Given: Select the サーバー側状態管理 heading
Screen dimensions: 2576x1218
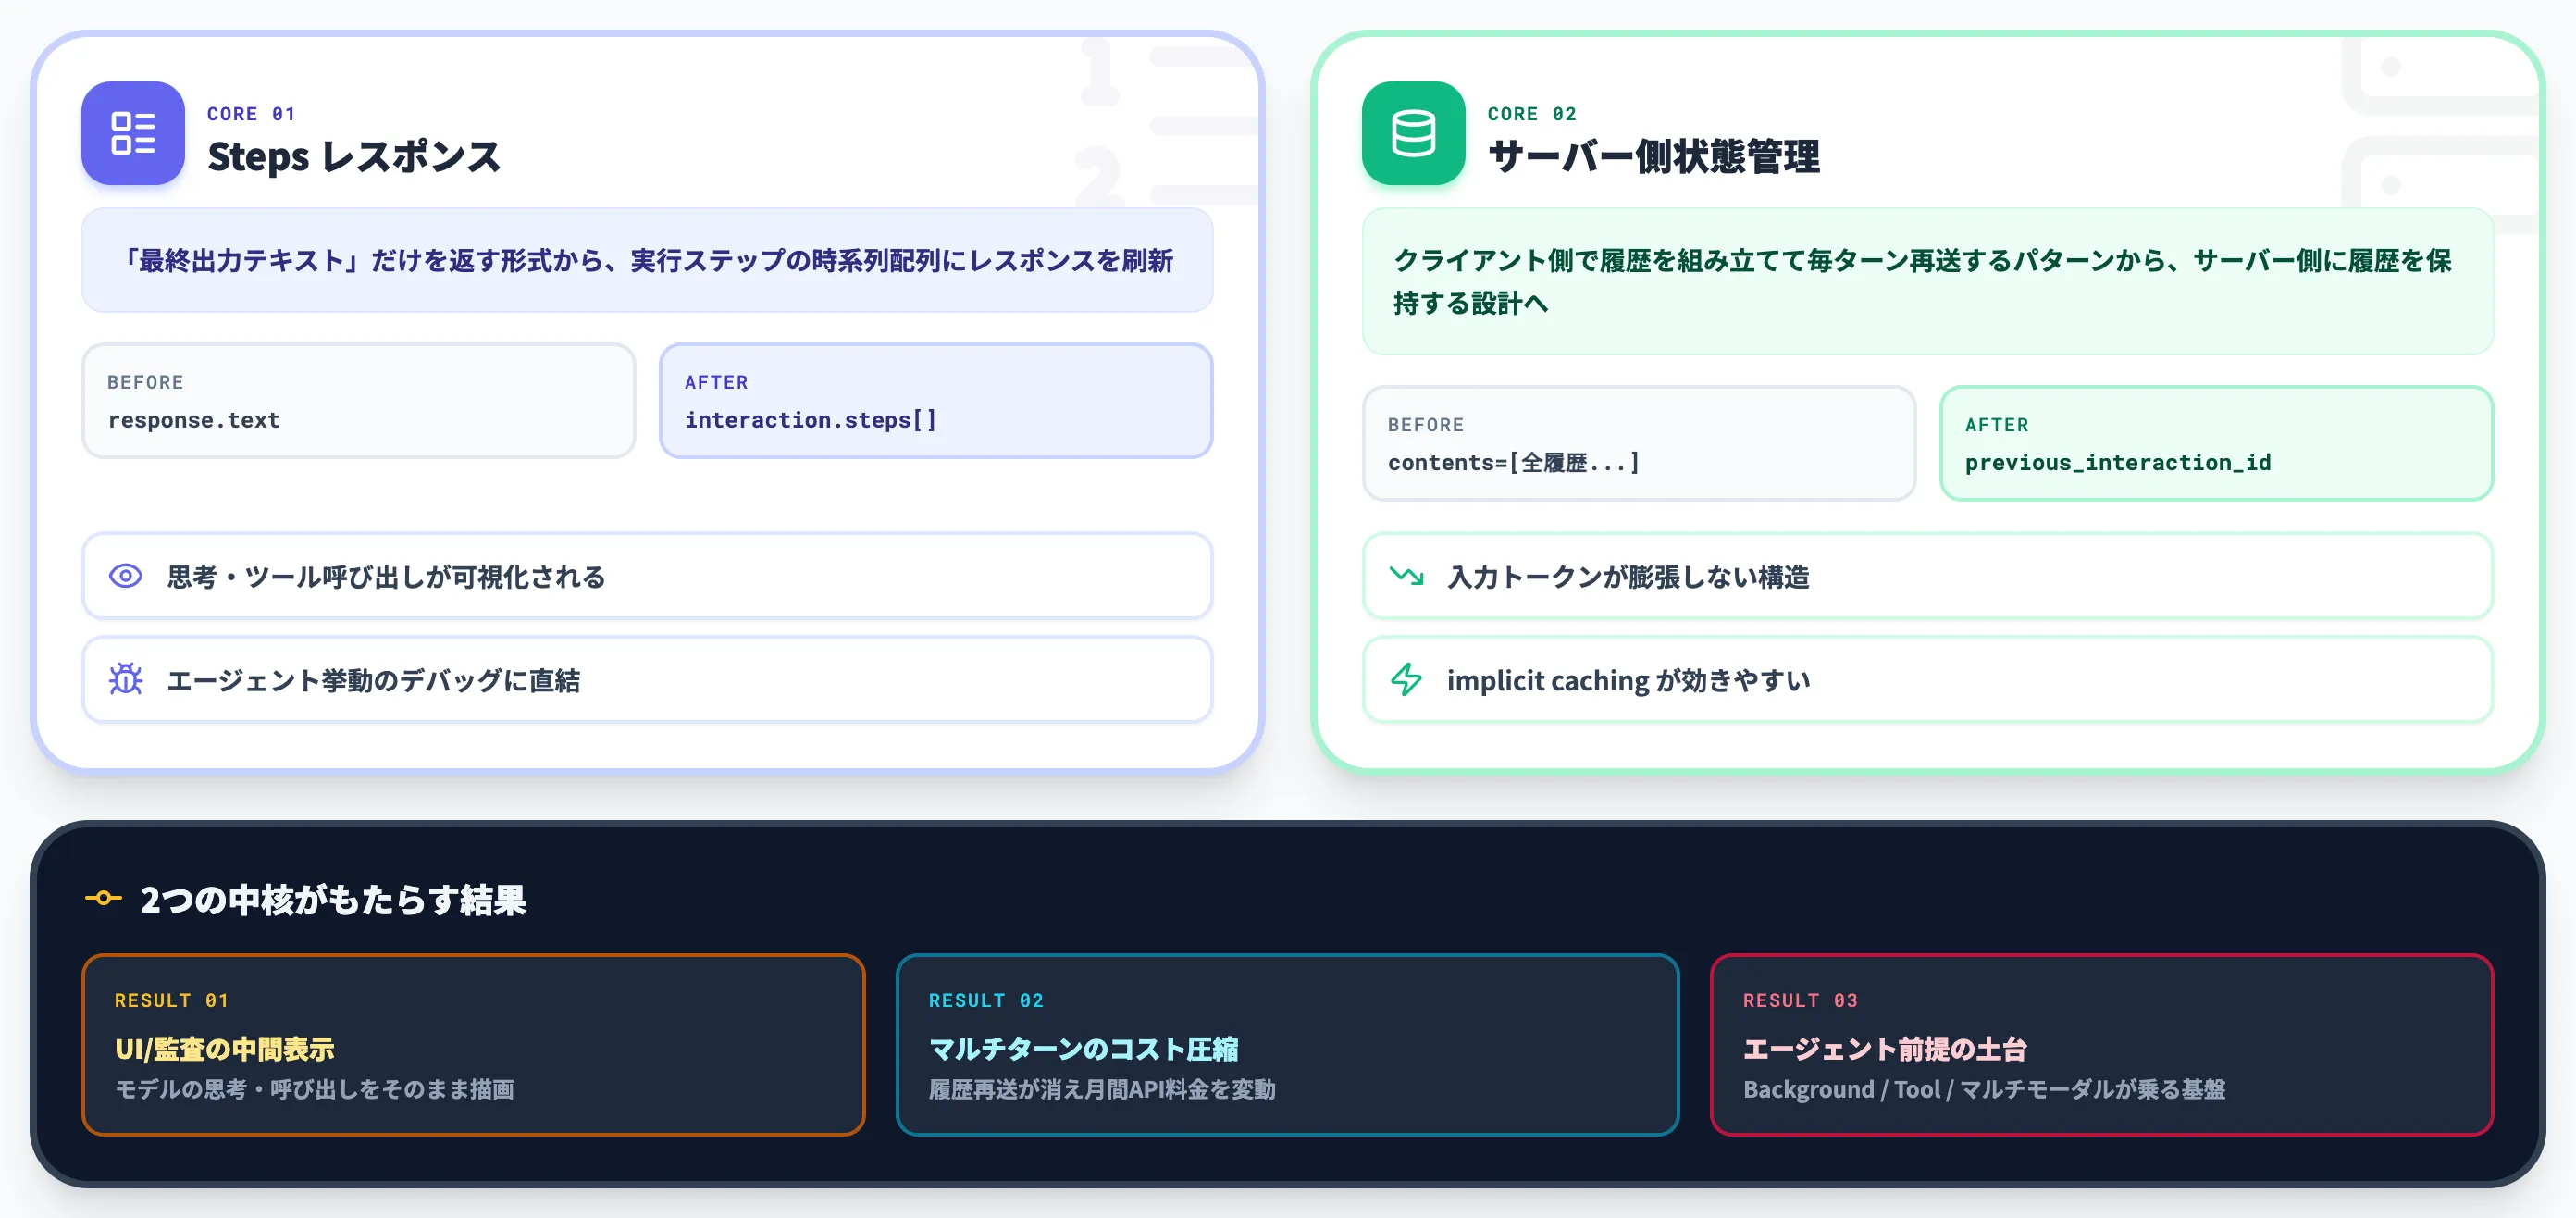Looking at the screenshot, I should point(1653,157).
